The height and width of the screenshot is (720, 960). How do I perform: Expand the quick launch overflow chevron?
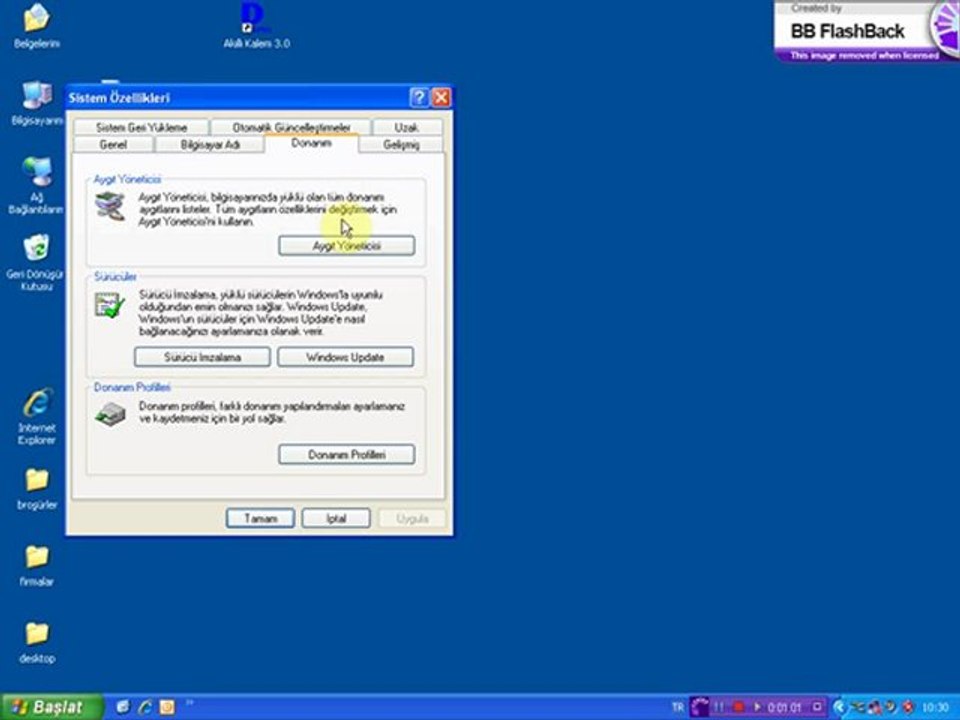[x=189, y=703]
